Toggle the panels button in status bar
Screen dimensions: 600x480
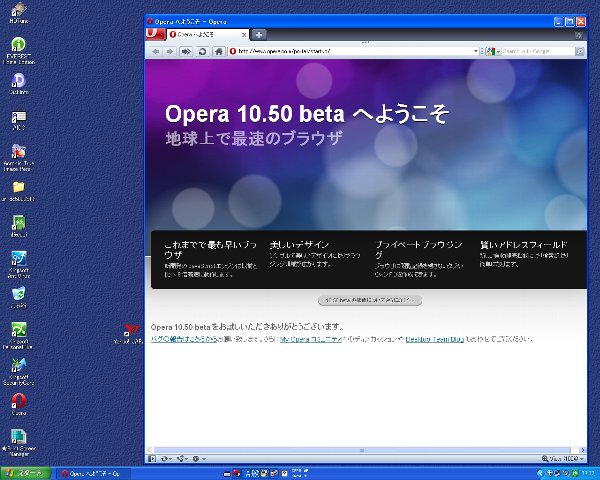click(152, 458)
